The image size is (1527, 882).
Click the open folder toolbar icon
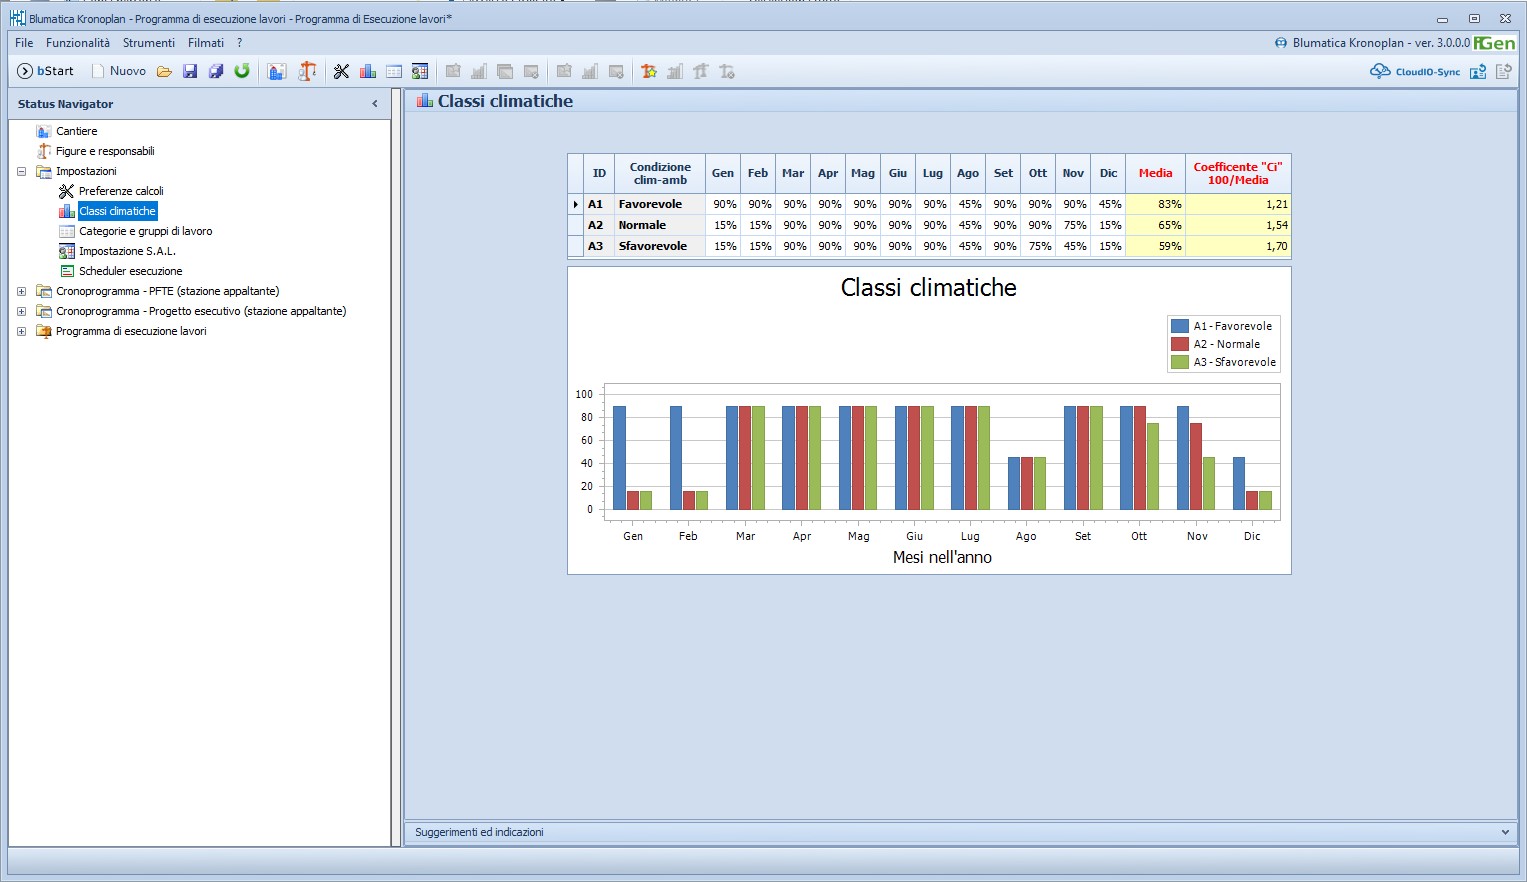click(164, 71)
